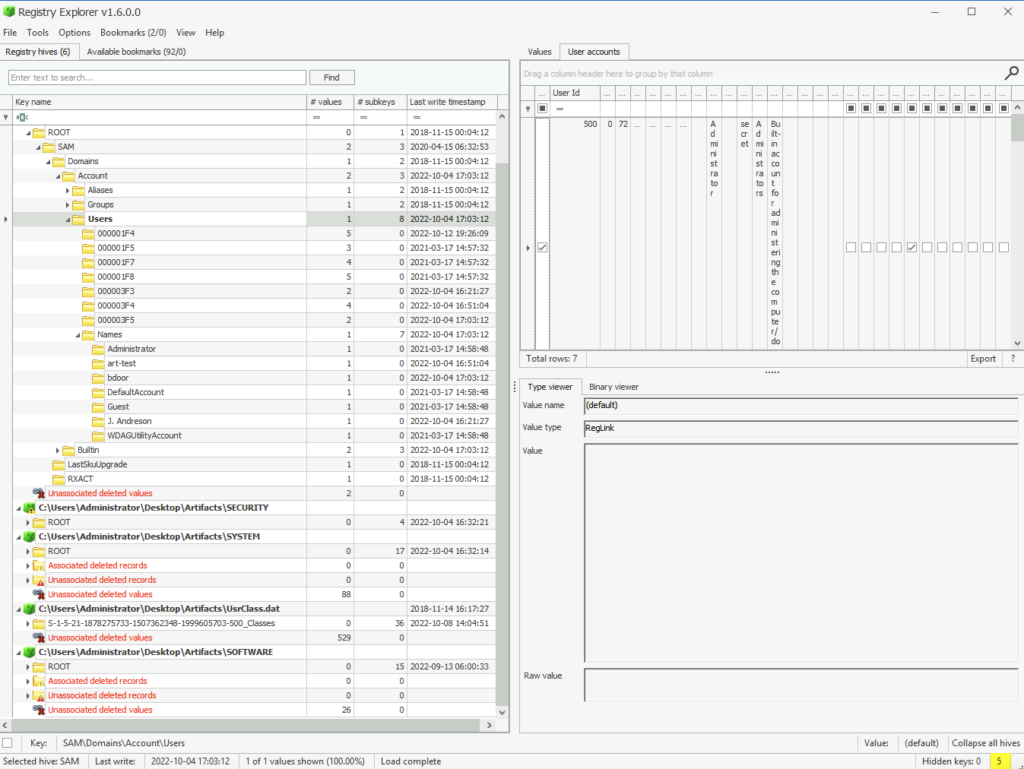Toggle last filter checkbox in right flag columns
Image resolution: width=1024 pixels, height=769 pixels.
click(x=1003, y=108)
